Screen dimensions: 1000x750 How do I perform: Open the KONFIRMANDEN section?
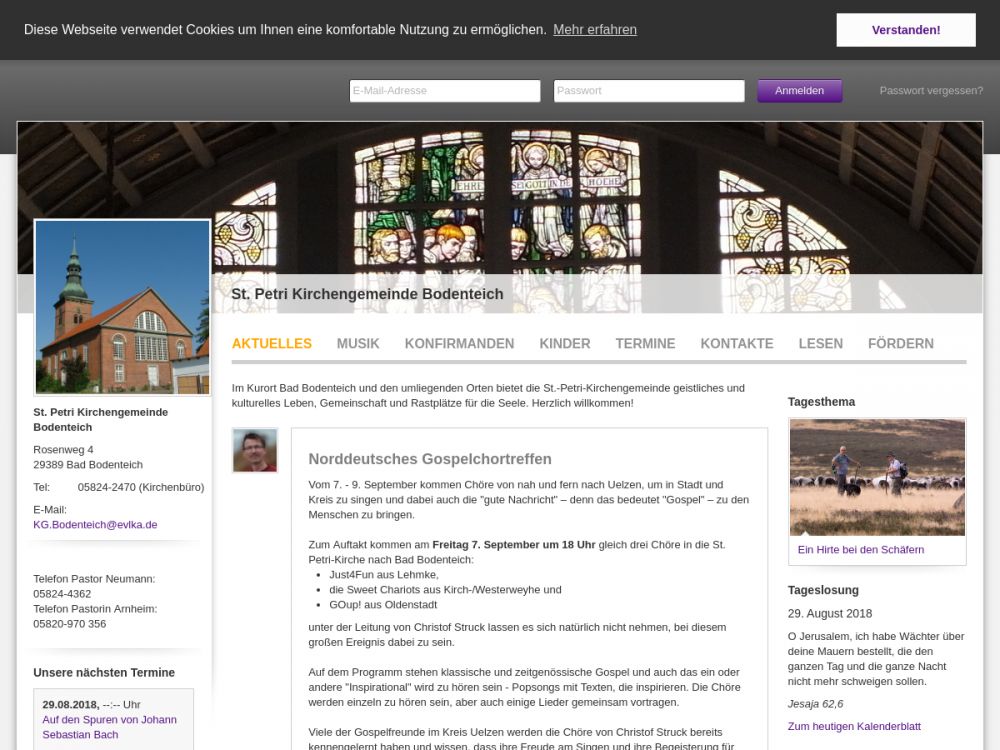click(459, 344)
